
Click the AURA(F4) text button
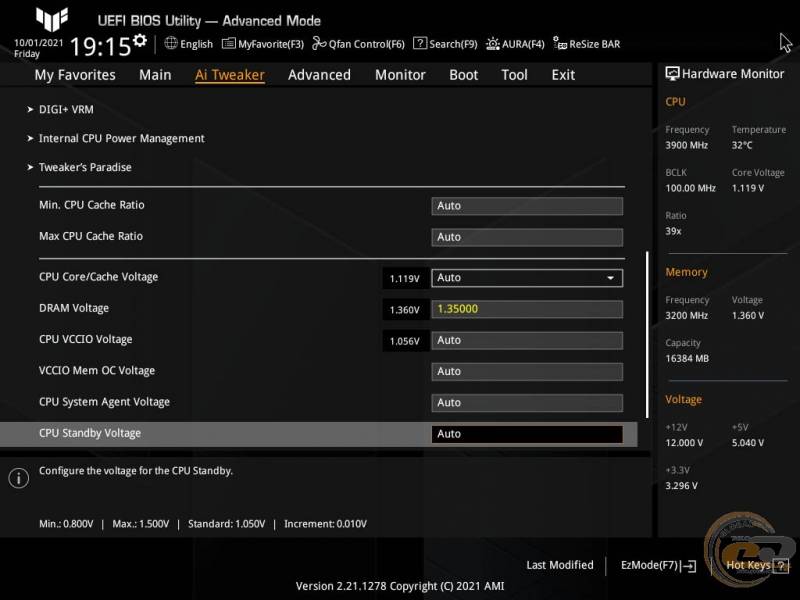click(x=523, y=44)
